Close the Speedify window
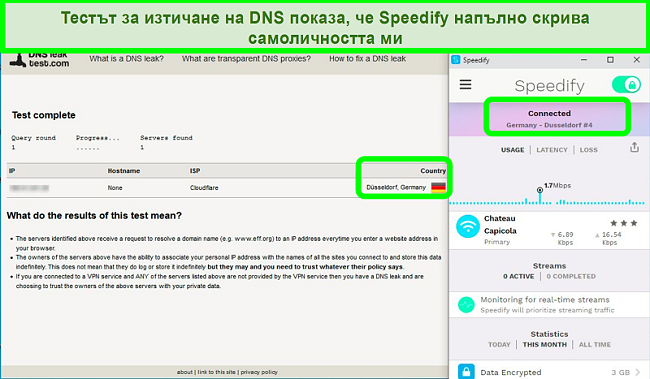 [637, 60]
